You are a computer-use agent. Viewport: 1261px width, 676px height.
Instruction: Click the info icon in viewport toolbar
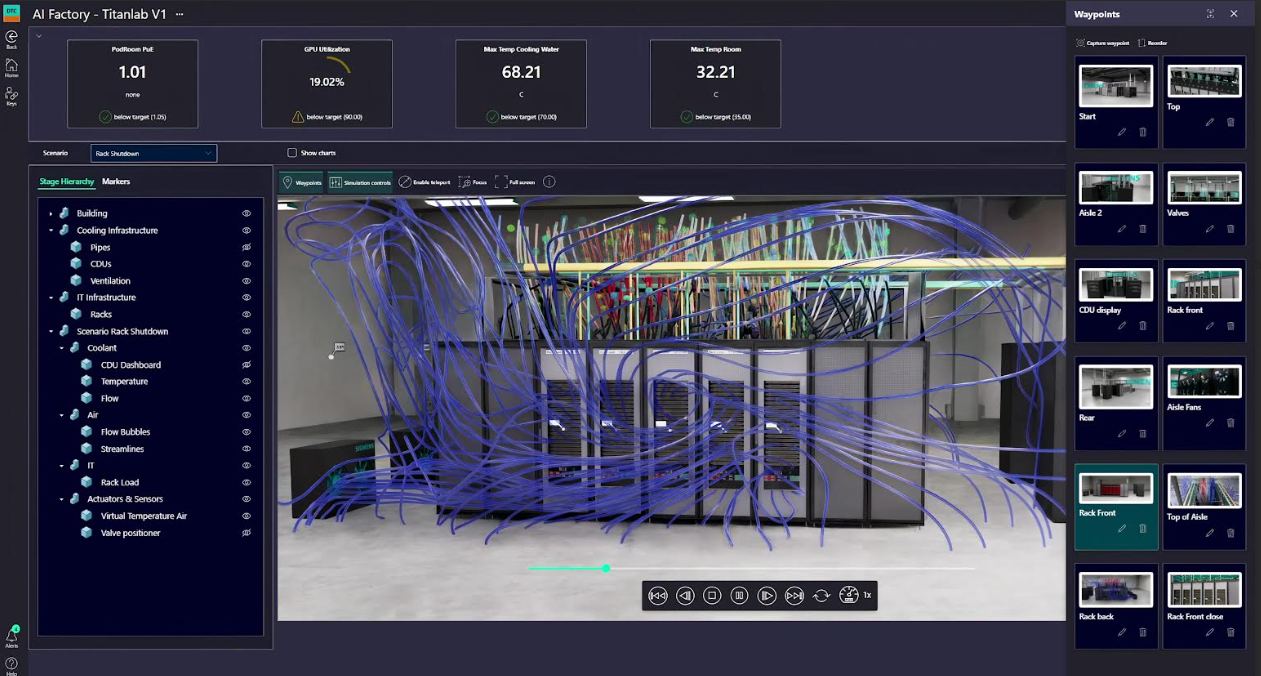coord(549,182)
